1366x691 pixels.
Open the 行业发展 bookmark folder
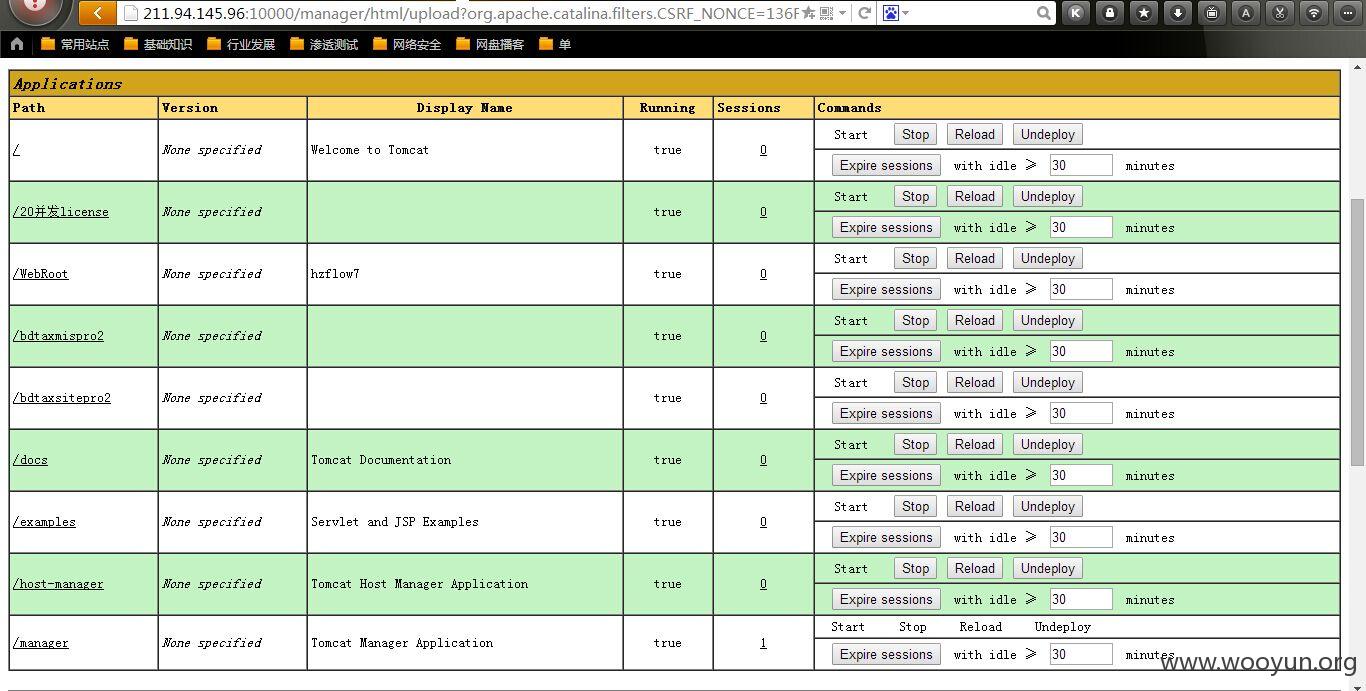click(x=241, y=44)
